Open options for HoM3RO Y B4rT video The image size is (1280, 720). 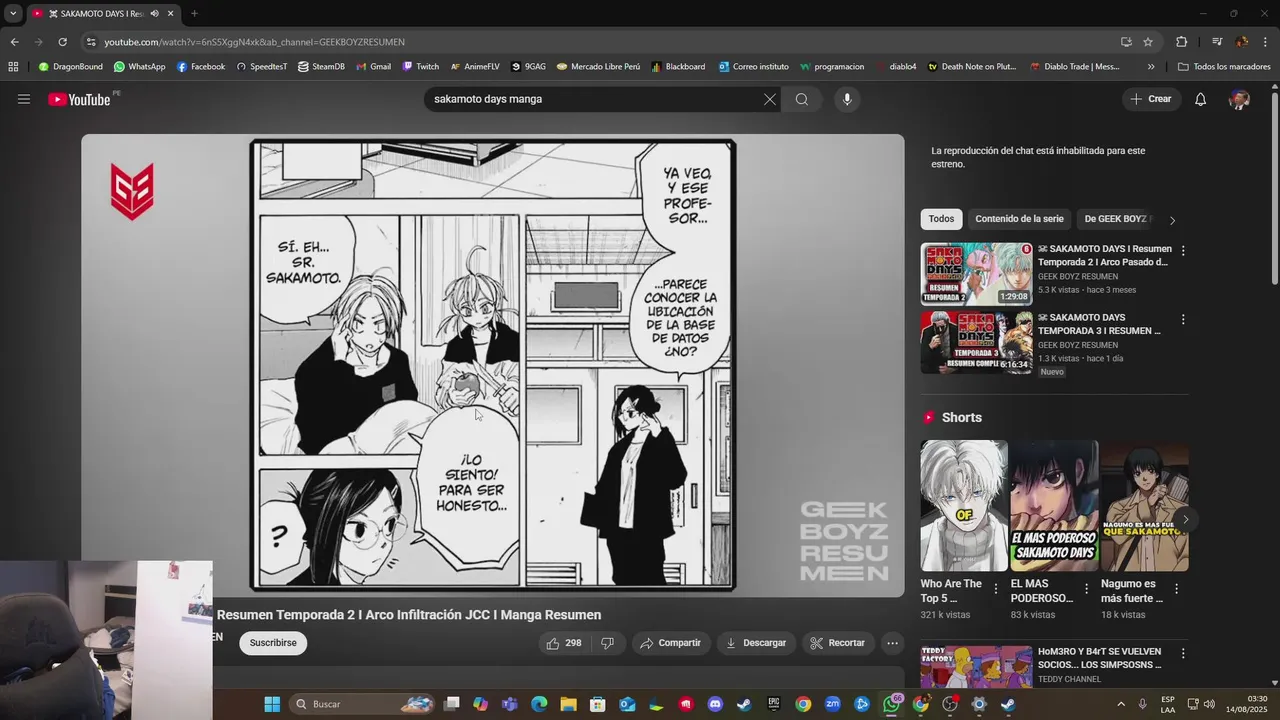point(1183,654)
